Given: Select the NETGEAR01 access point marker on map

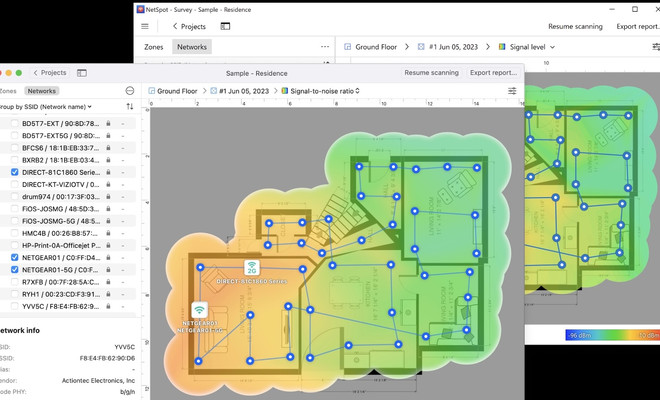Looking at the screenshot, I should coord(200,310).
